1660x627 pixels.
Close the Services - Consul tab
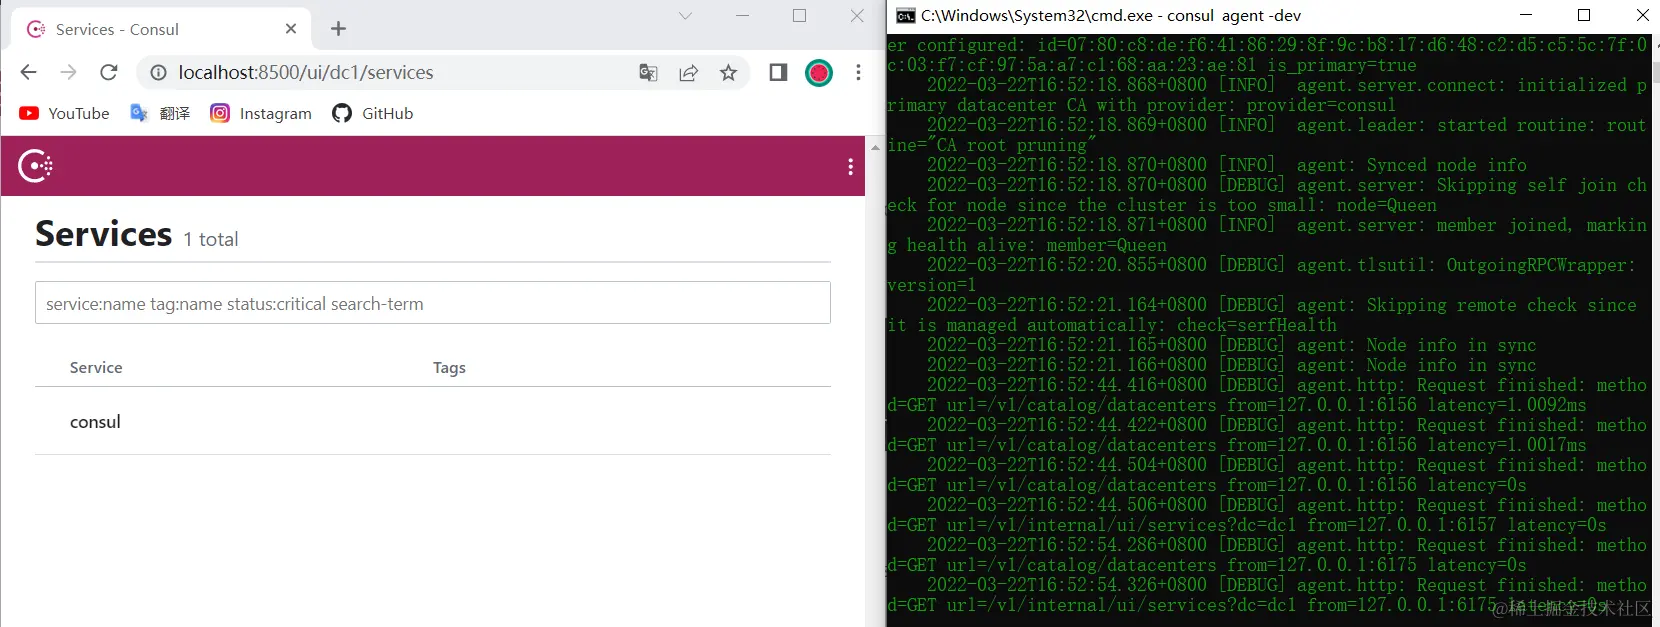point(291,29)
